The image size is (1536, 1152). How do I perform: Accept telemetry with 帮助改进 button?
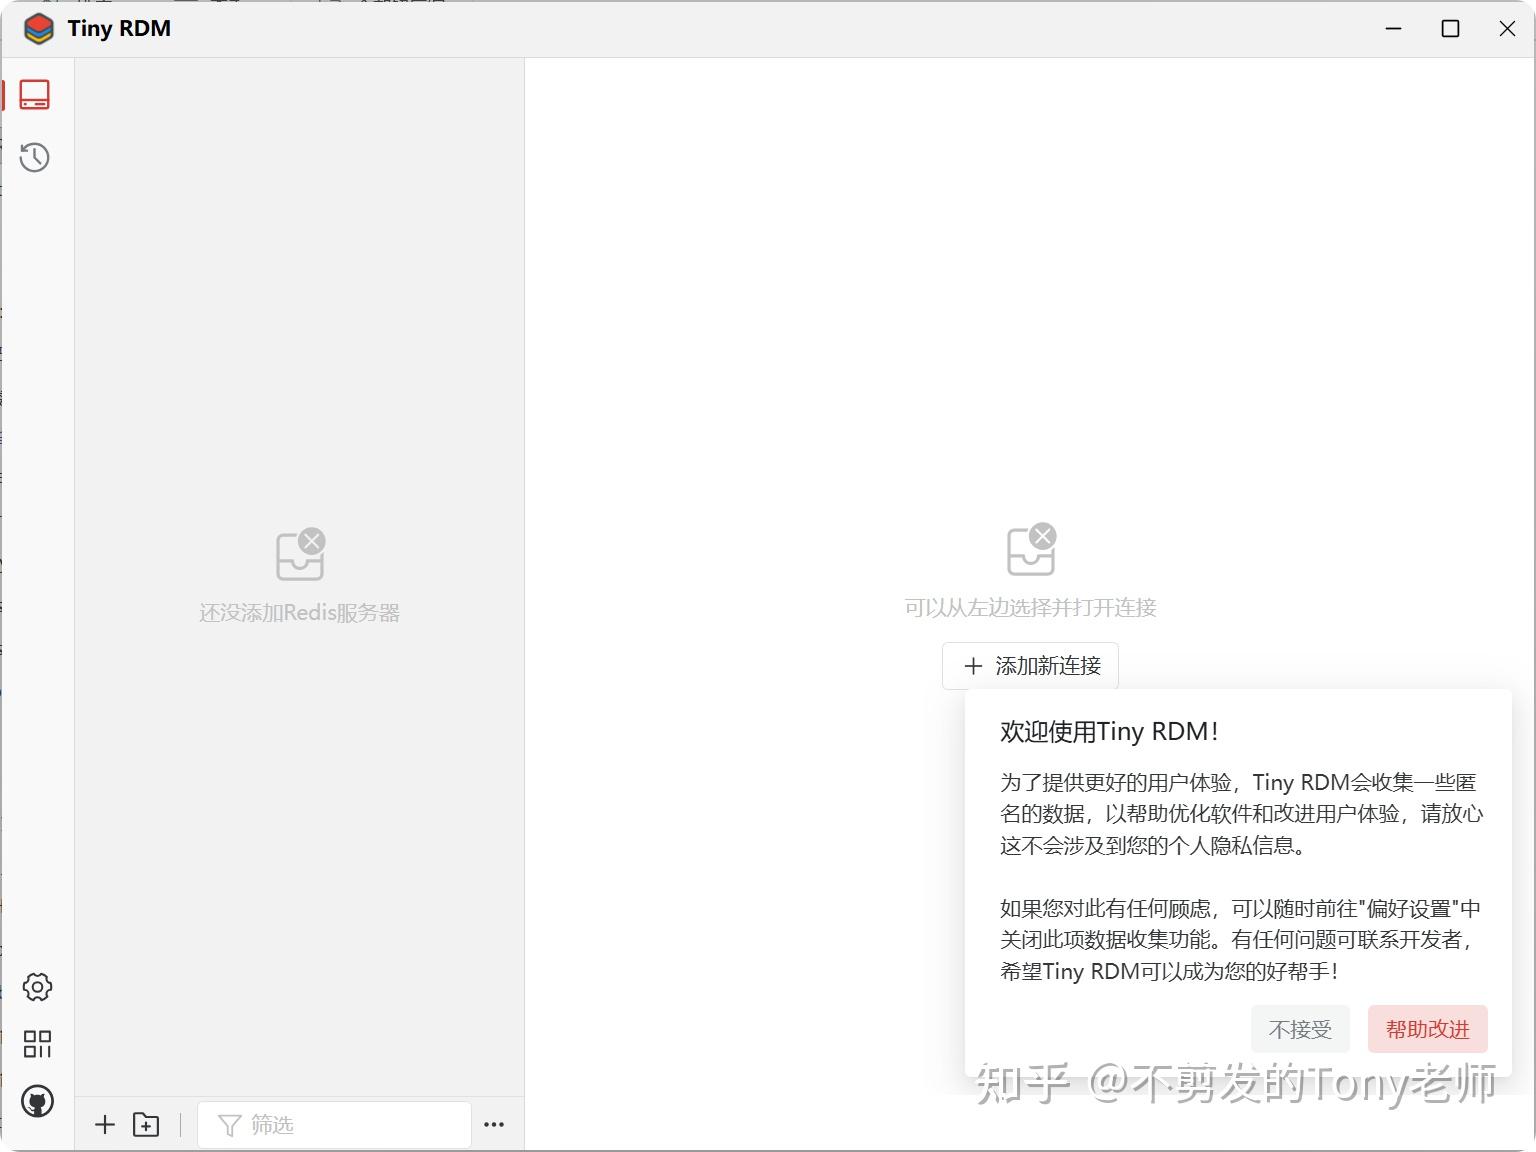(x=1427, y=1028)
